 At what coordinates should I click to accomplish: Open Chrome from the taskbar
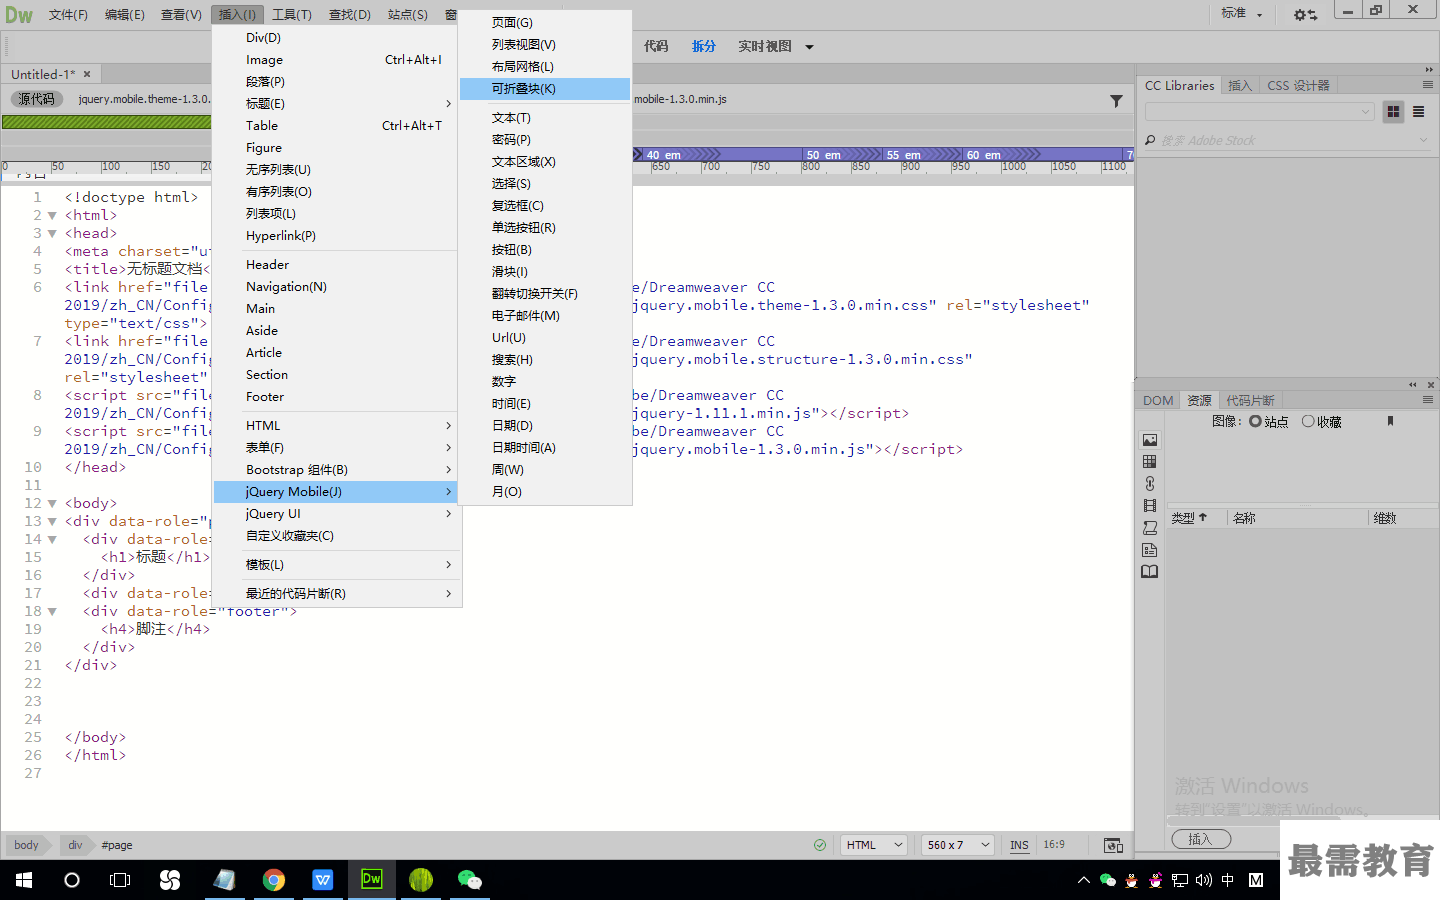click(274, 880)
